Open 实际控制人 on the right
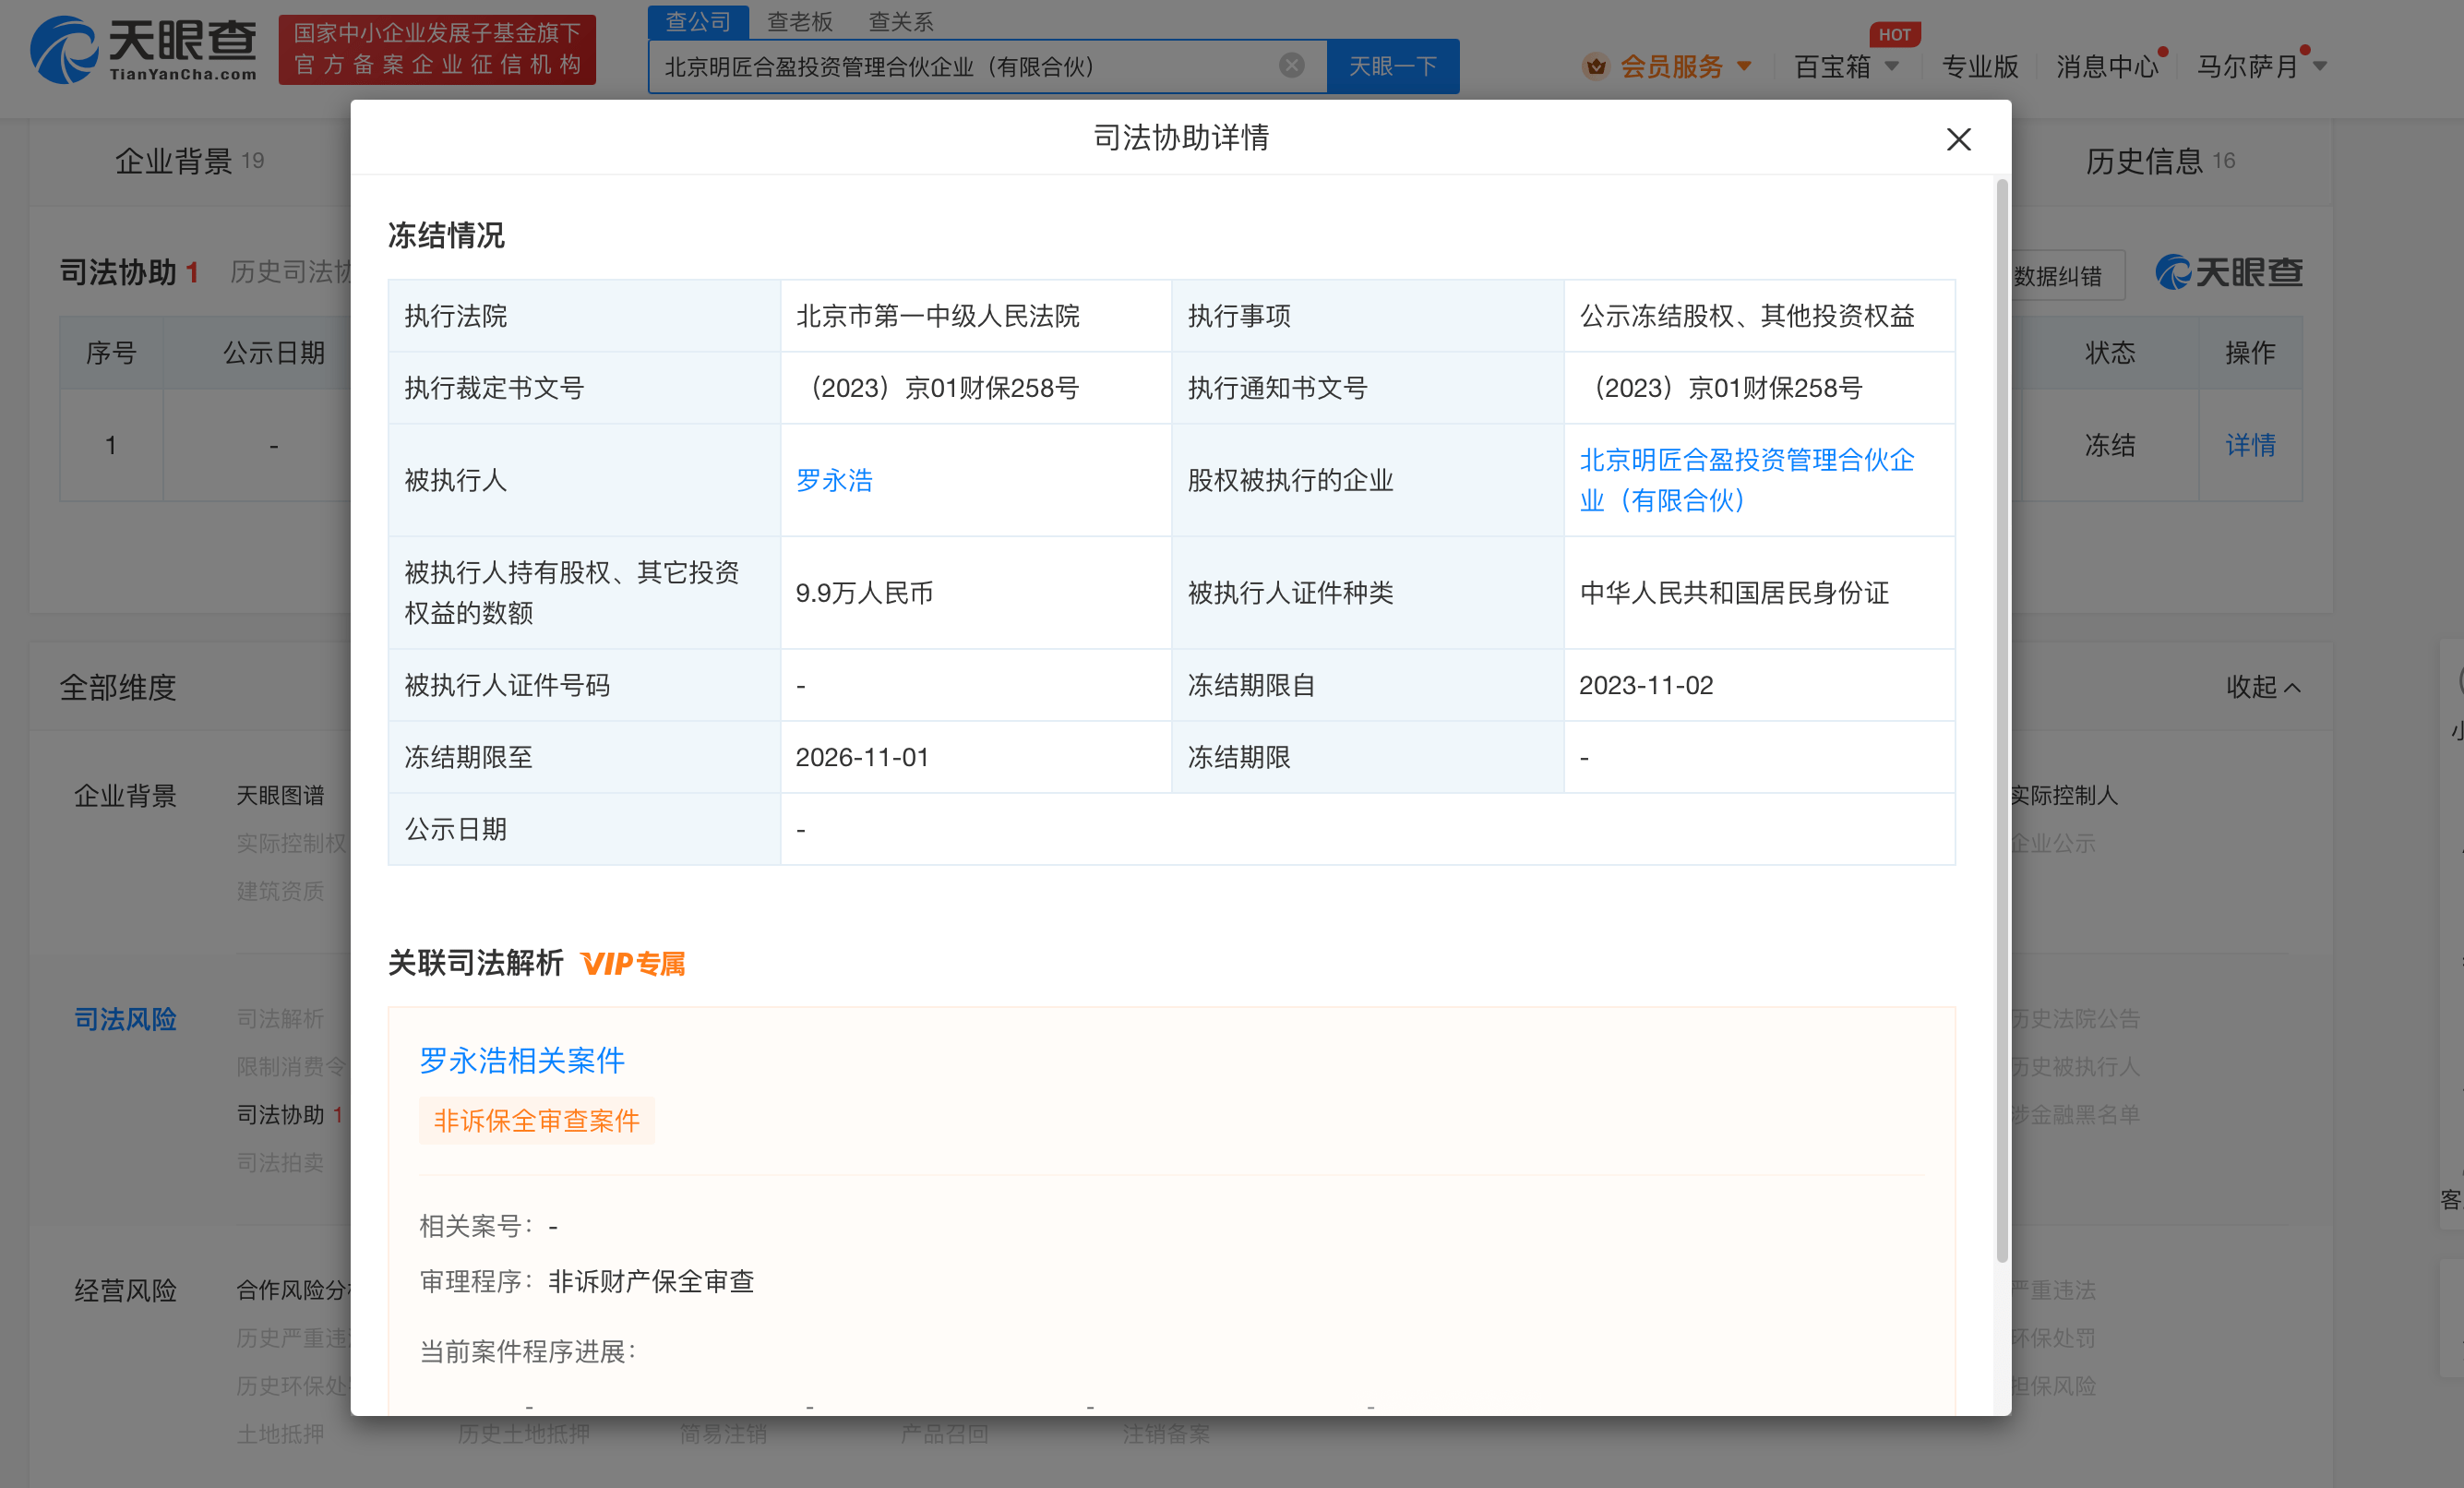The width and height of the screenshot is (2464, 1488). [x=2064, y=796]
